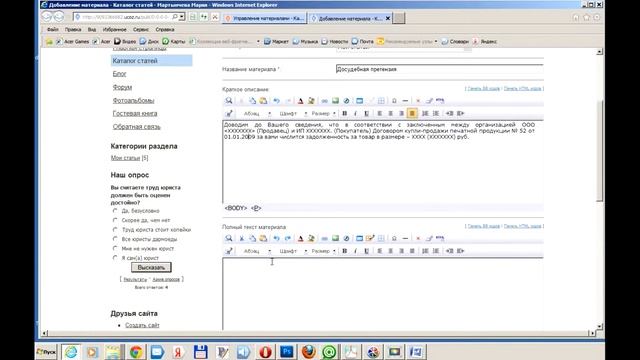
Task: Open the Мои статьи category link
Action: click(125, 158)
